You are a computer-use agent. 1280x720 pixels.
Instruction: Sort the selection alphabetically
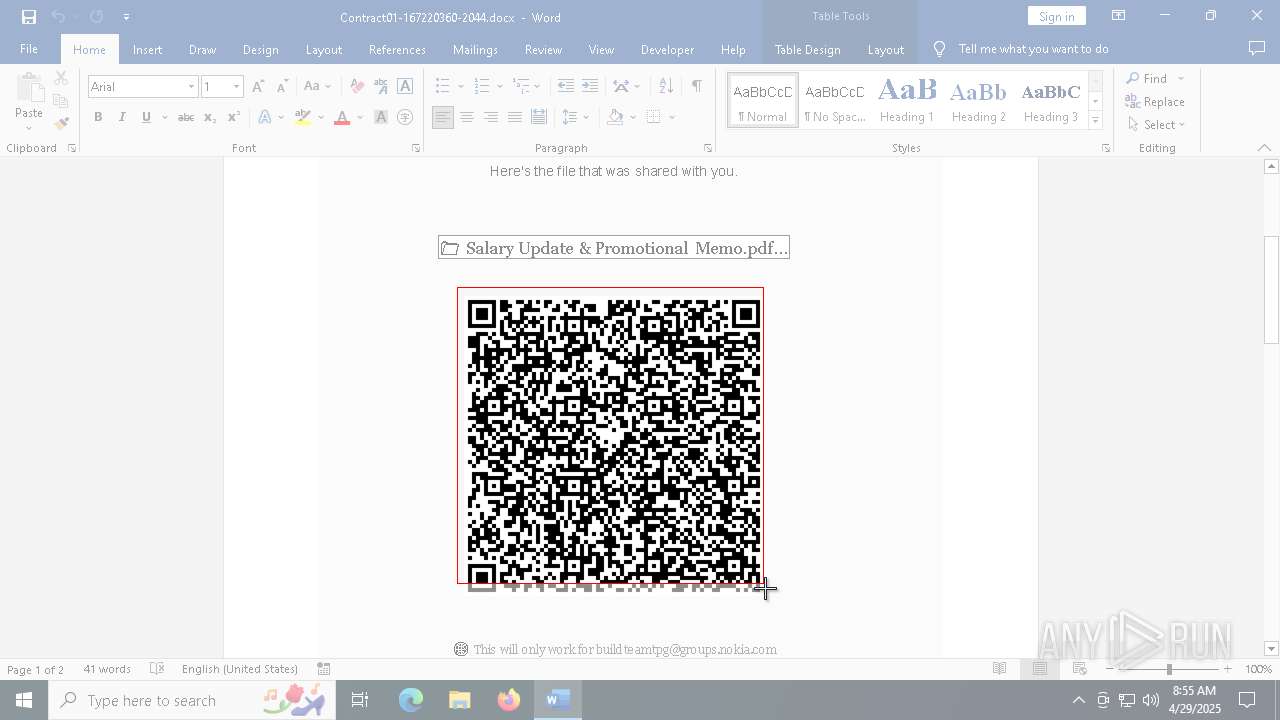[x=666, y=87]
